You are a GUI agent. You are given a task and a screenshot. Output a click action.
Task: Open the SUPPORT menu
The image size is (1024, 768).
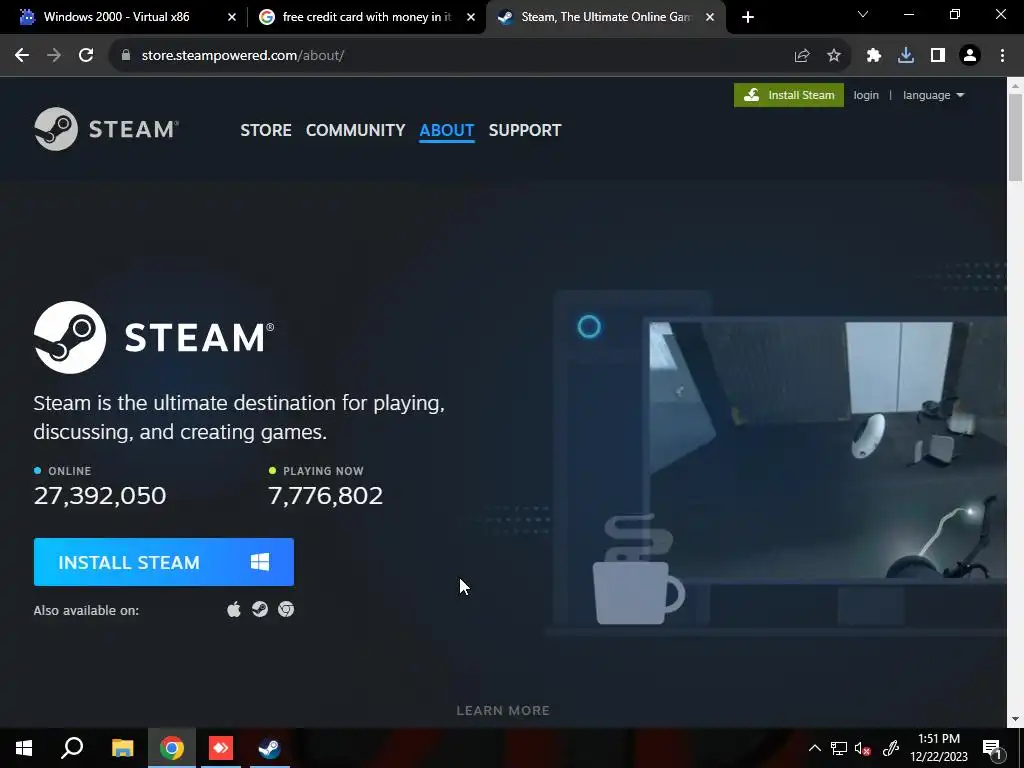pos(525,130)
